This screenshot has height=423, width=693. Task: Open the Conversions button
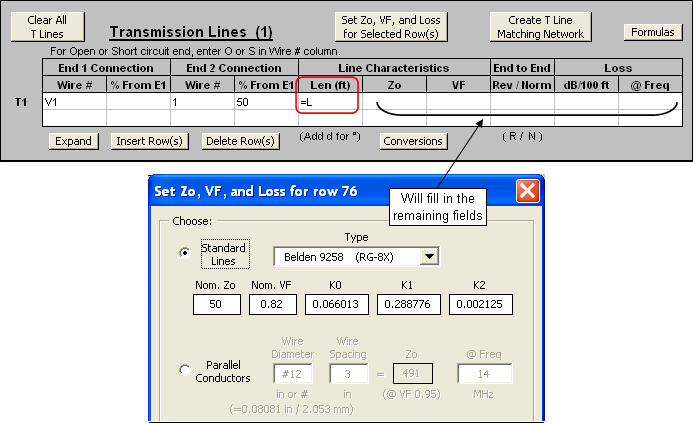[x=412, y=141]
